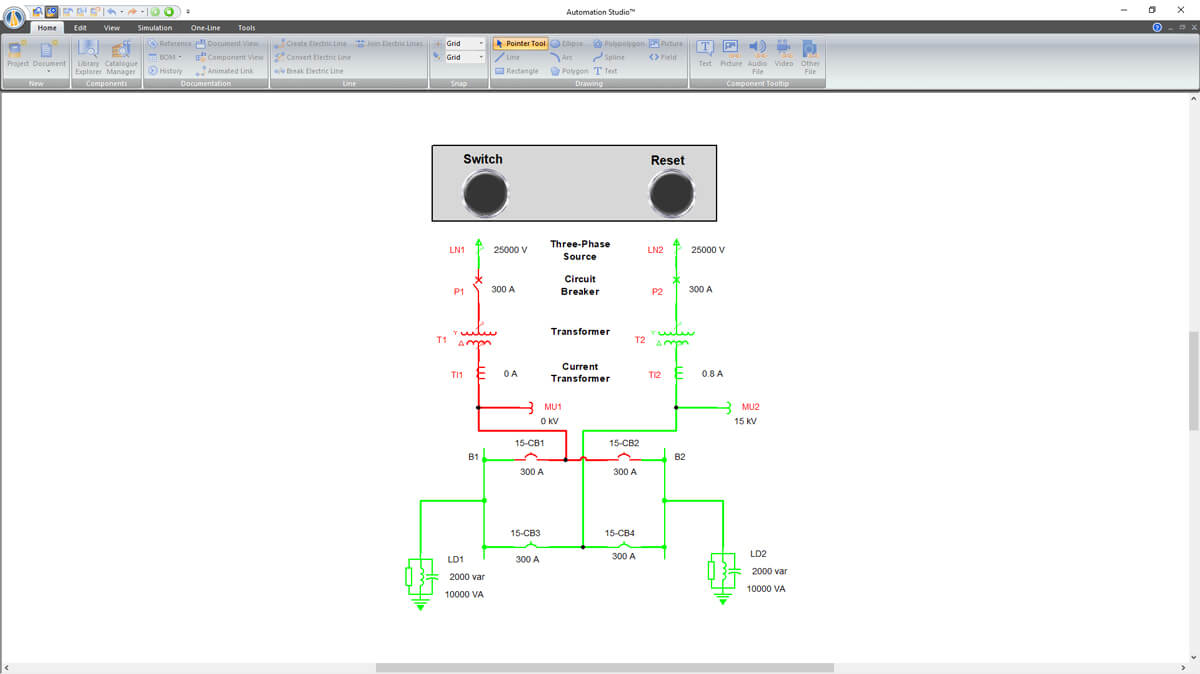Image resolution: width=1200 pixels, height=674 pixels.
Task: Switch to Document View
Action: tap(227, 44)
